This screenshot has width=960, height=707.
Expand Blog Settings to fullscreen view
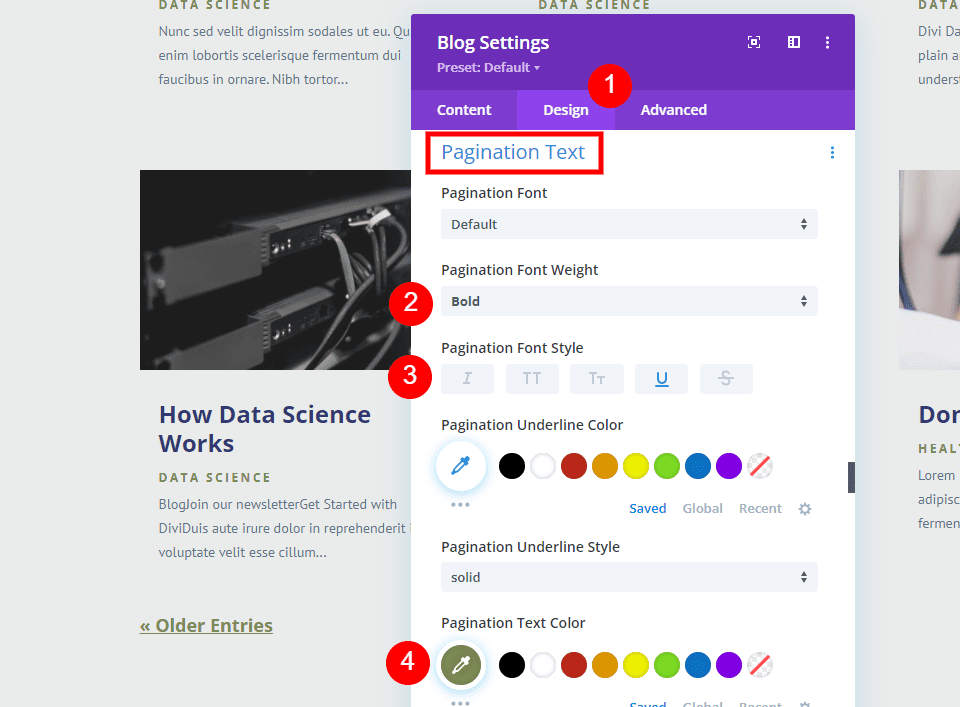[x=753, y=42]
